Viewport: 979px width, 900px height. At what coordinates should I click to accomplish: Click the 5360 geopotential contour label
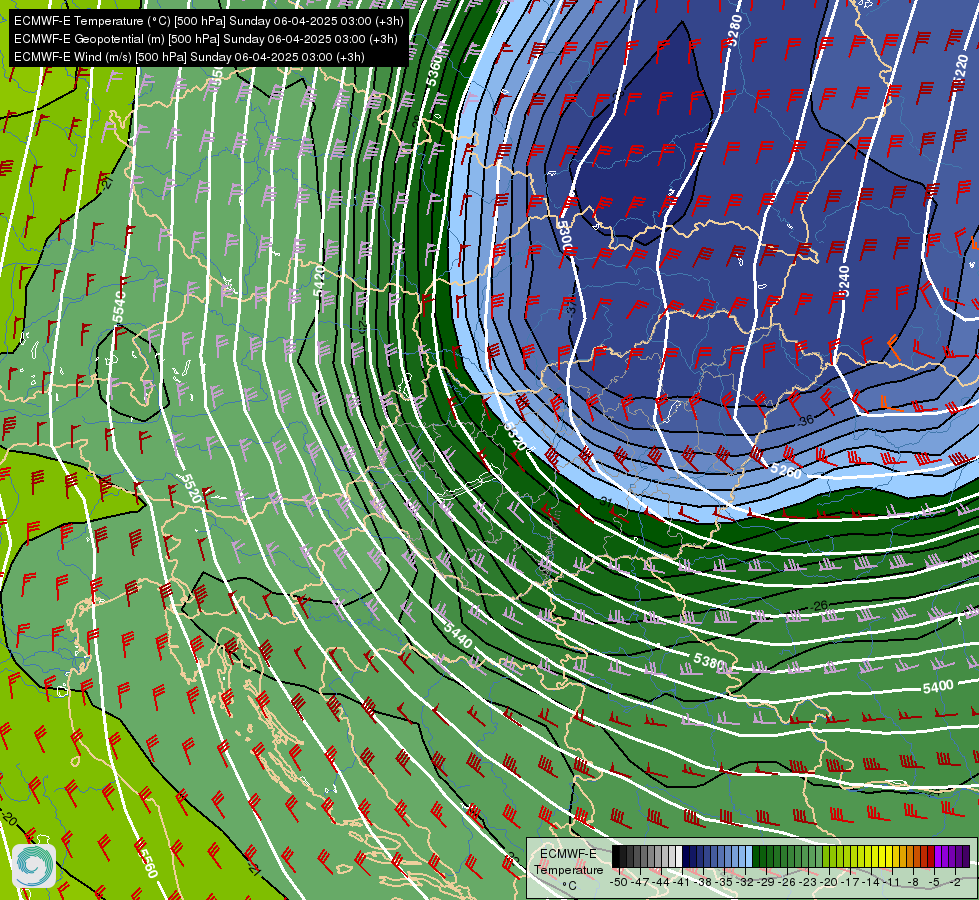[435, 69]
